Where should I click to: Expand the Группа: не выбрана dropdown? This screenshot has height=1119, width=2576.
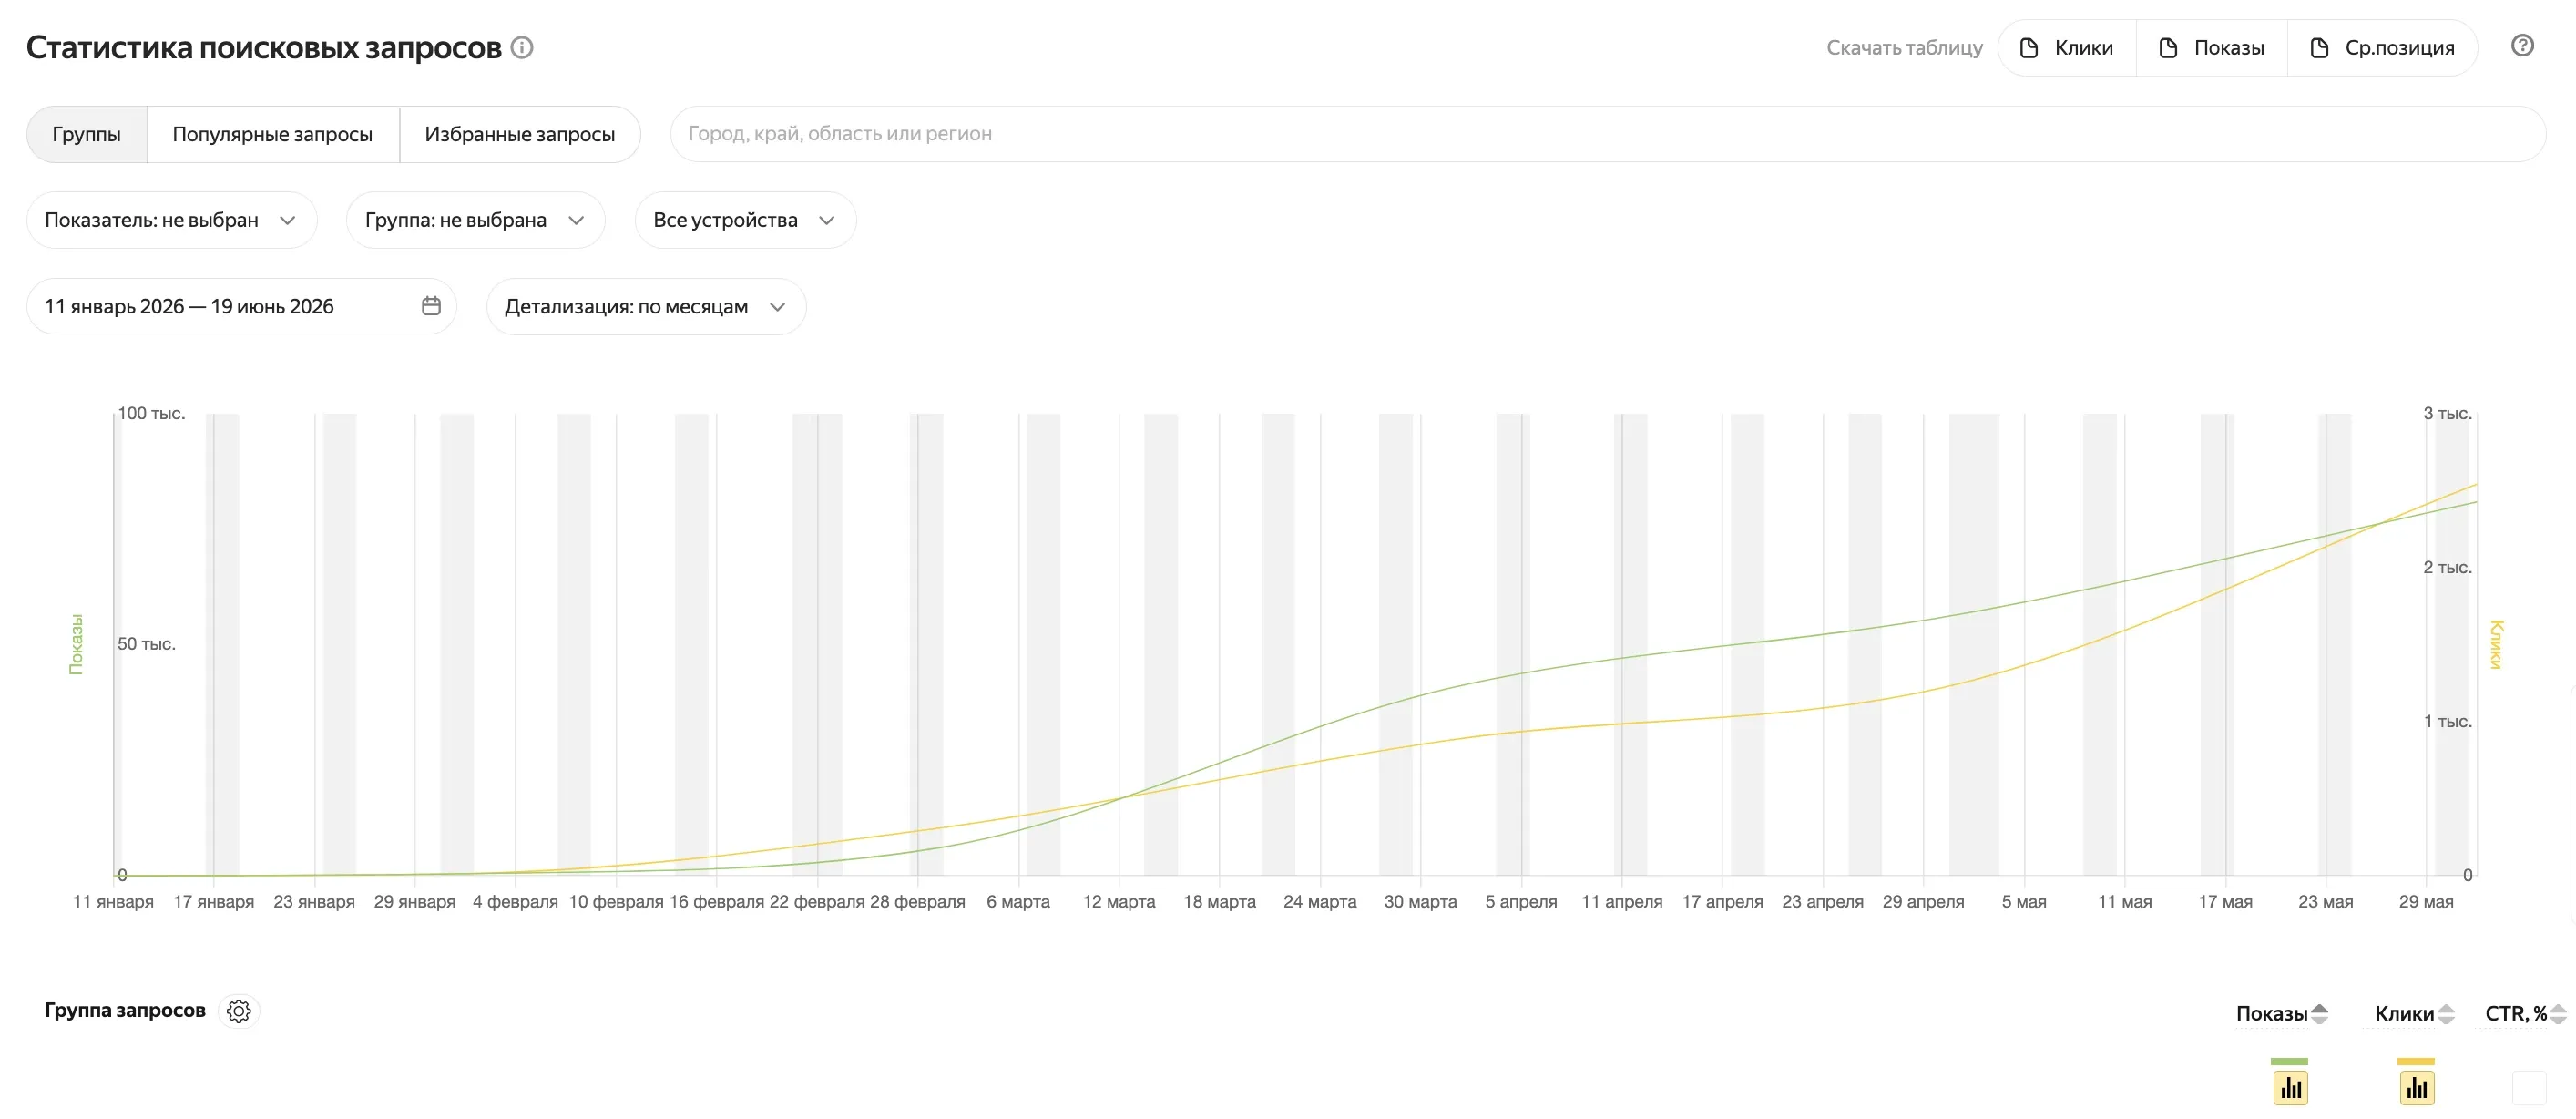tap(475, 220)
